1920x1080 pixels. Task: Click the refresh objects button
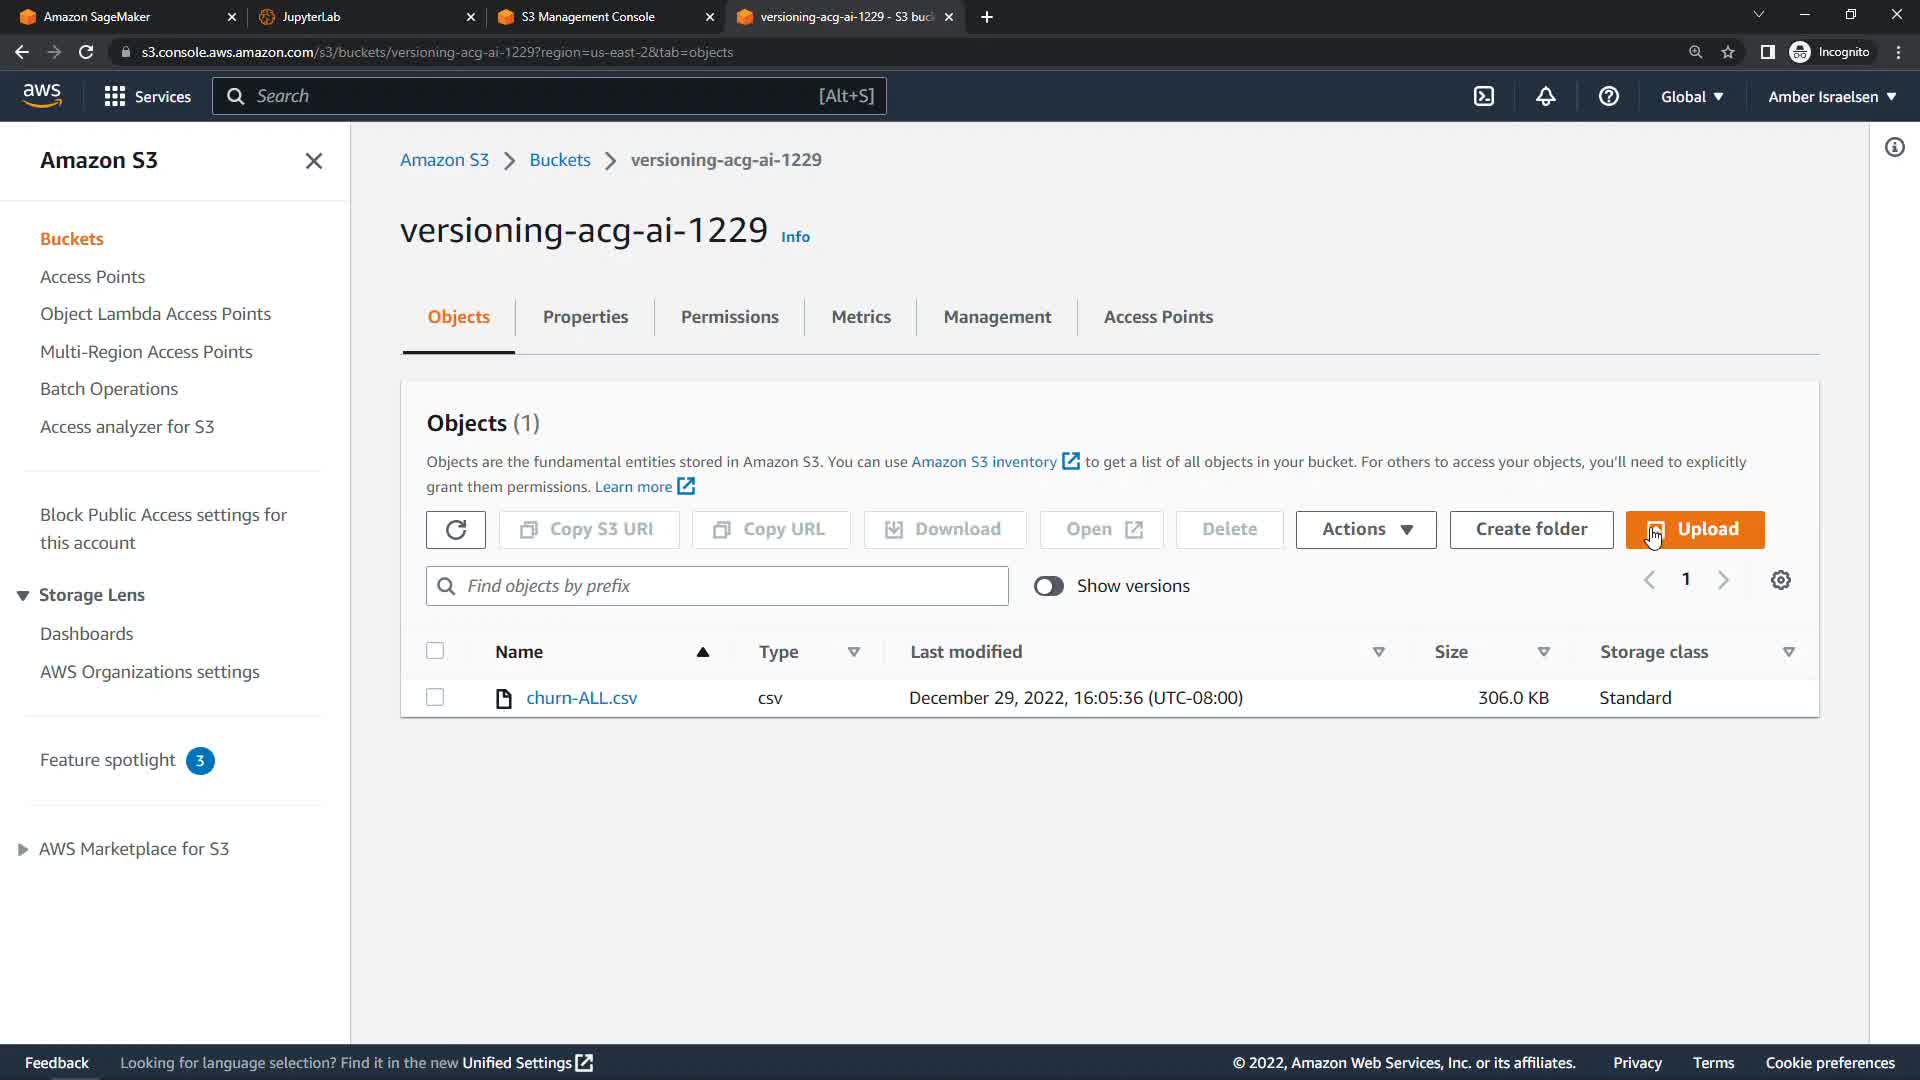point(456,530)
